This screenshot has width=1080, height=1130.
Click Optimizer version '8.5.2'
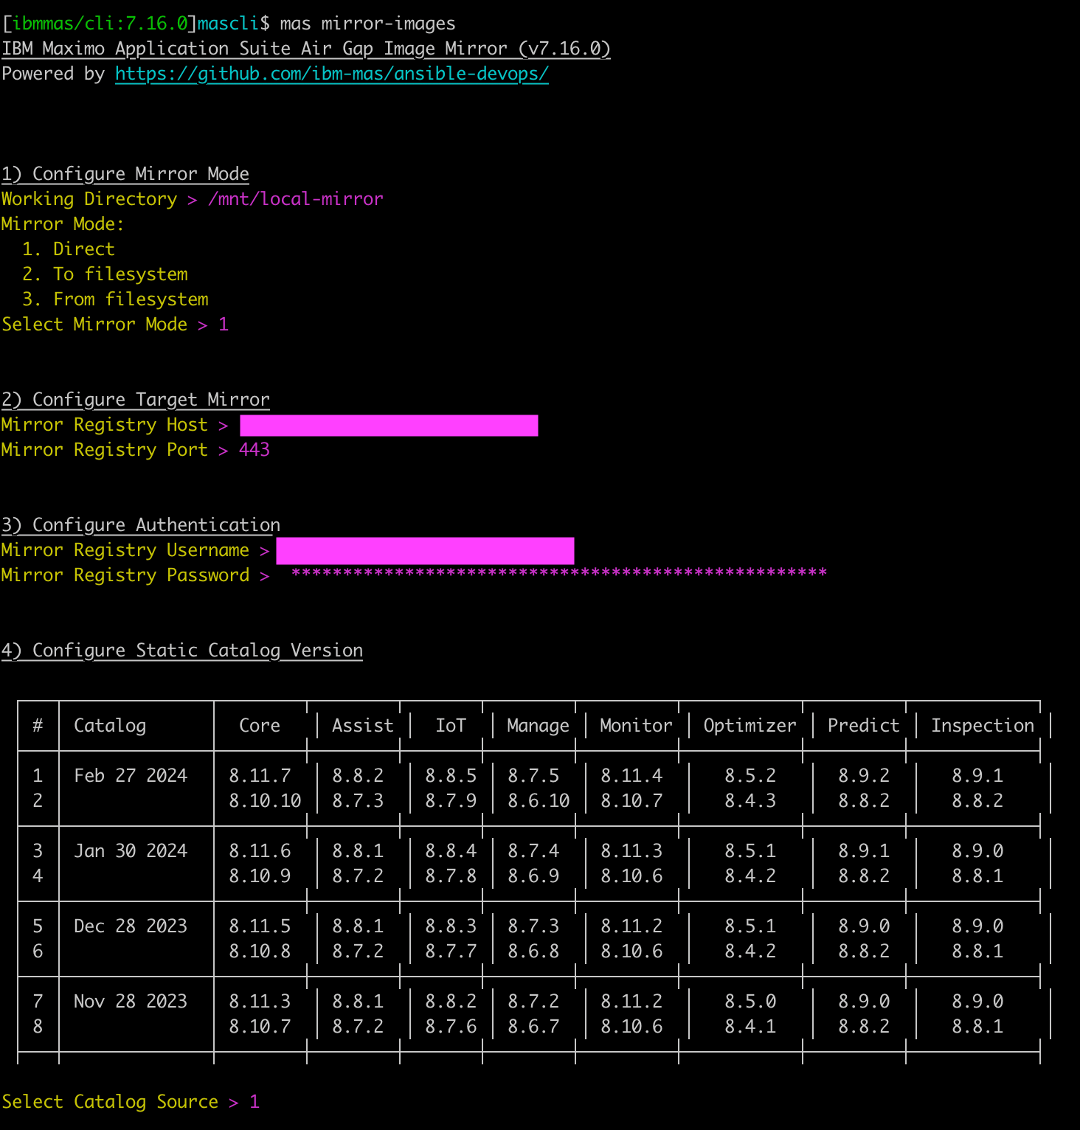tap(750, 775)
